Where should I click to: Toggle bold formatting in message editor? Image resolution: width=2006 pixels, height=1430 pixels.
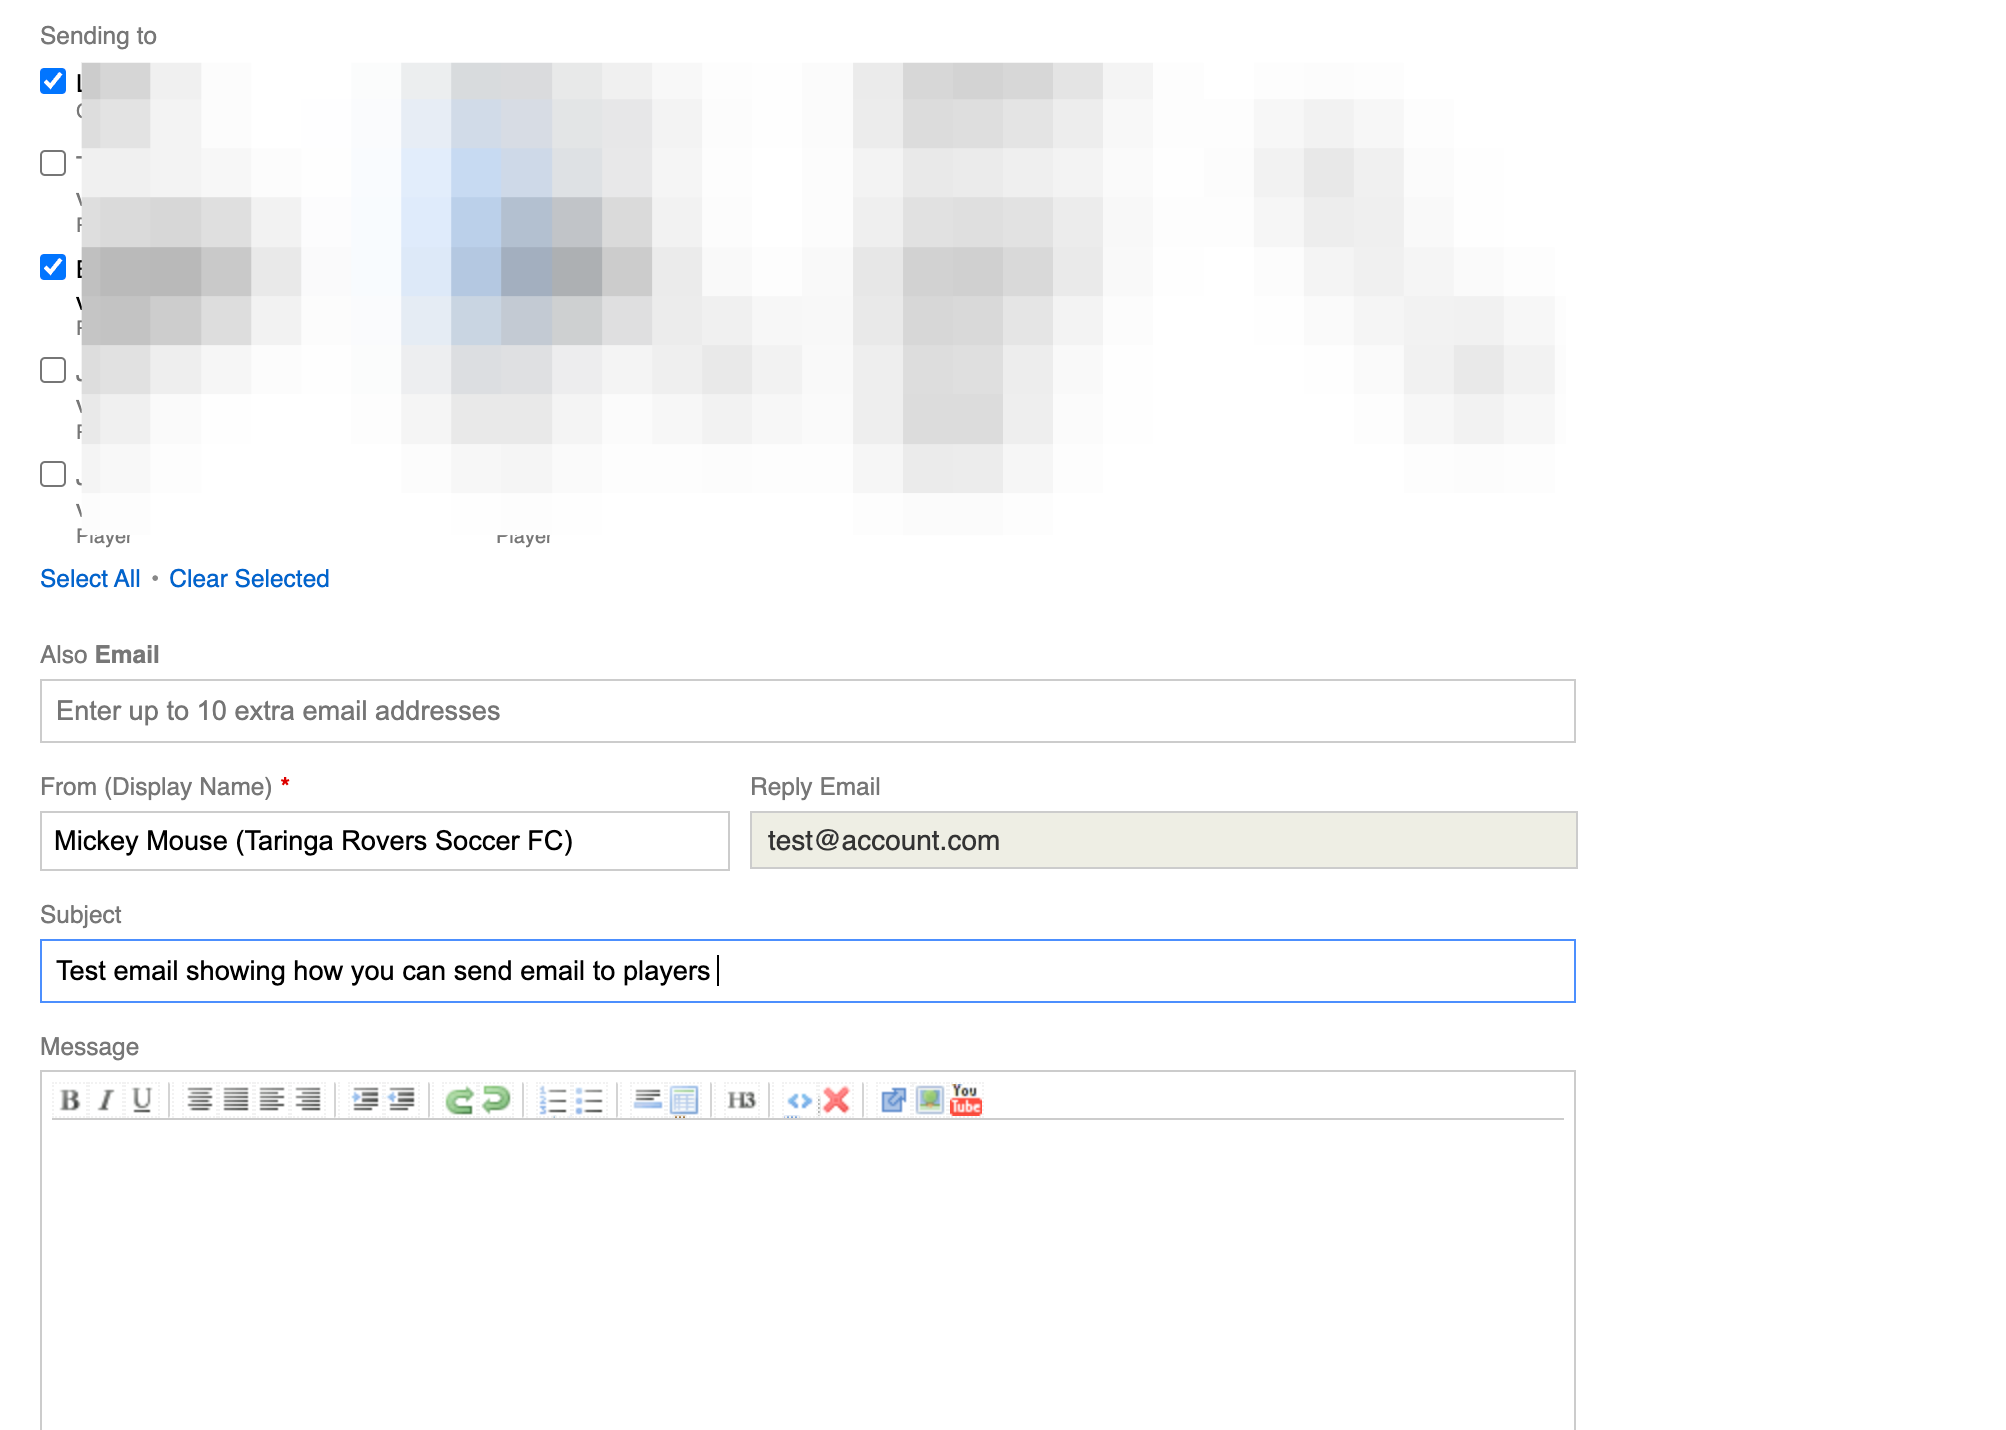tap(70, 1100)
